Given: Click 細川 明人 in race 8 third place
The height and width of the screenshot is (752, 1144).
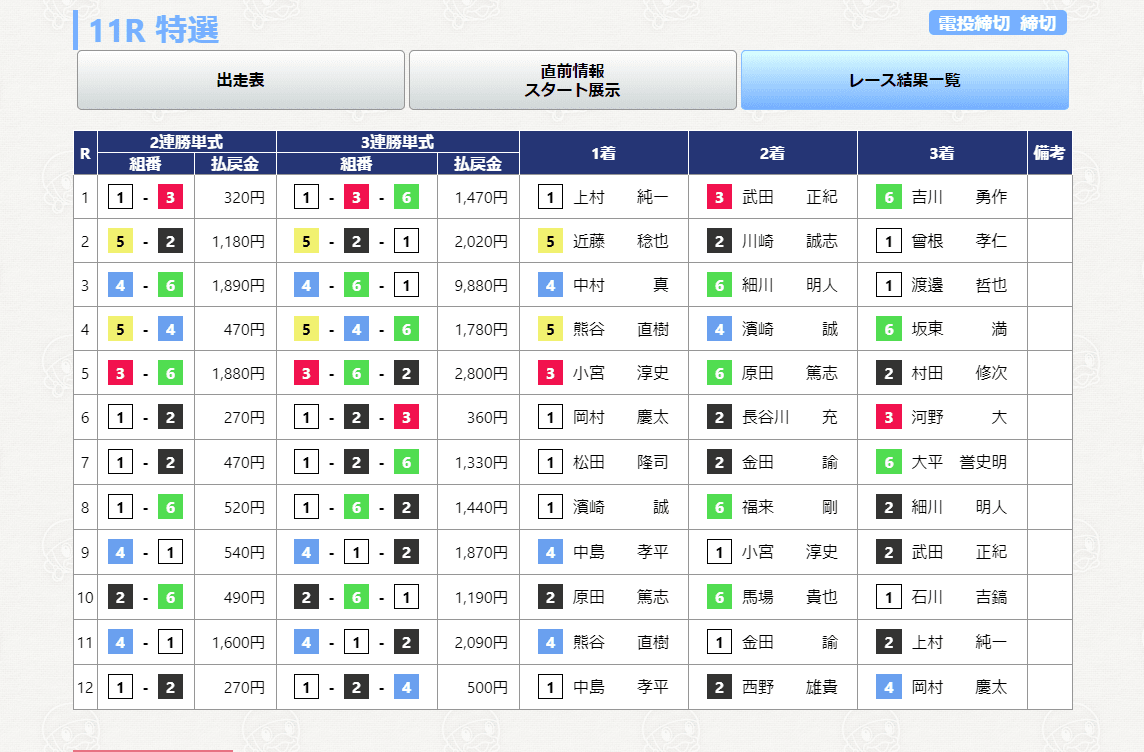Looking at the screenshot, I should [x=959, y=508].
